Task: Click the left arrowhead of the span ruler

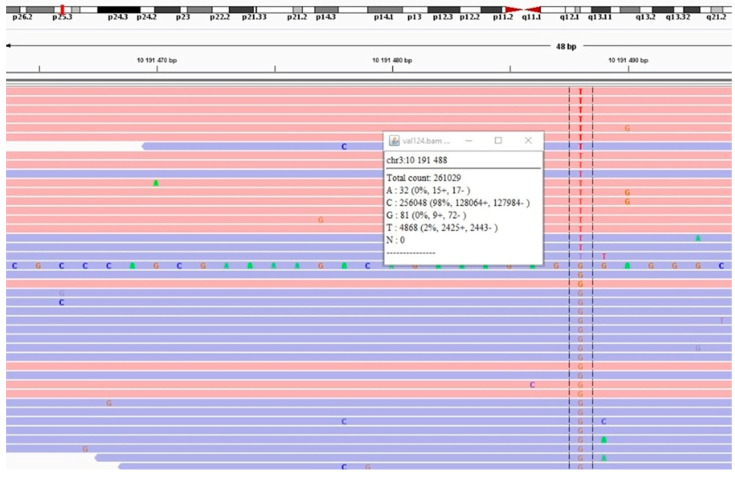Action: pyautogui.click(x=8, y=46)
